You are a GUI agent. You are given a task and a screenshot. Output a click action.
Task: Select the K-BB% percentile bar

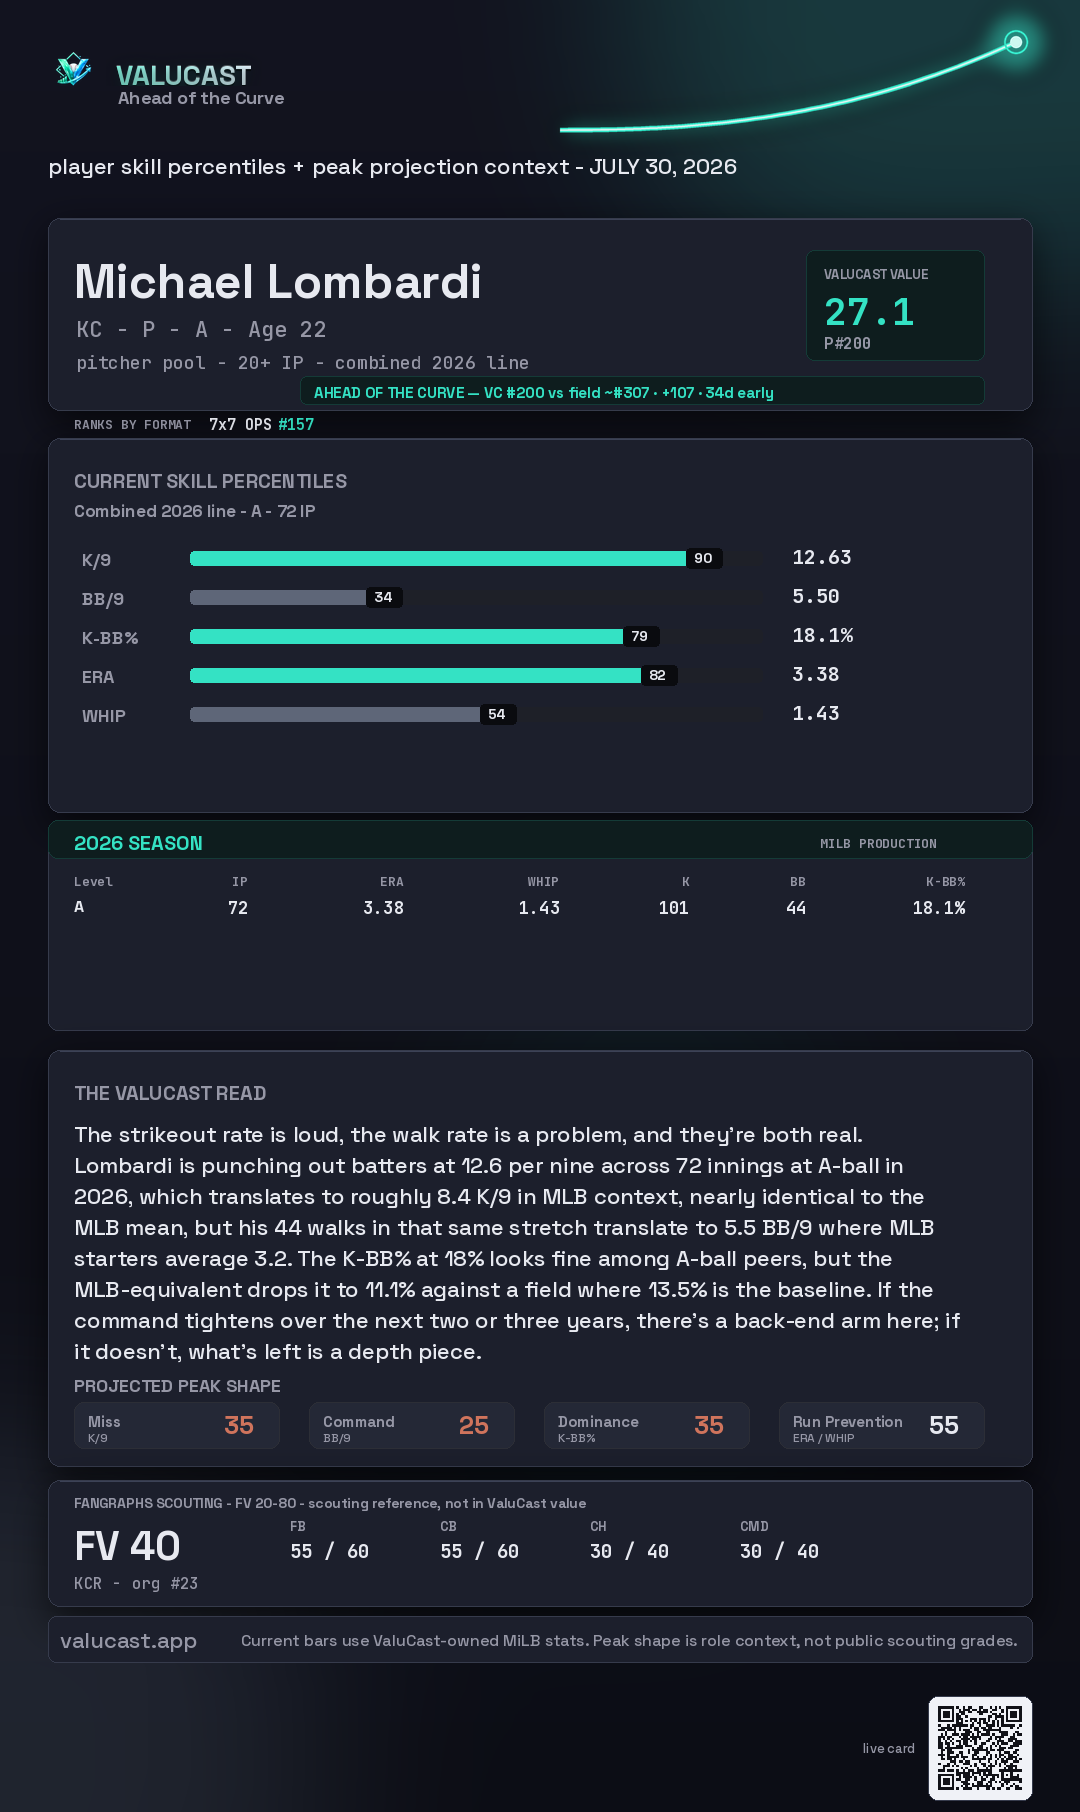[x=474, y=636]
